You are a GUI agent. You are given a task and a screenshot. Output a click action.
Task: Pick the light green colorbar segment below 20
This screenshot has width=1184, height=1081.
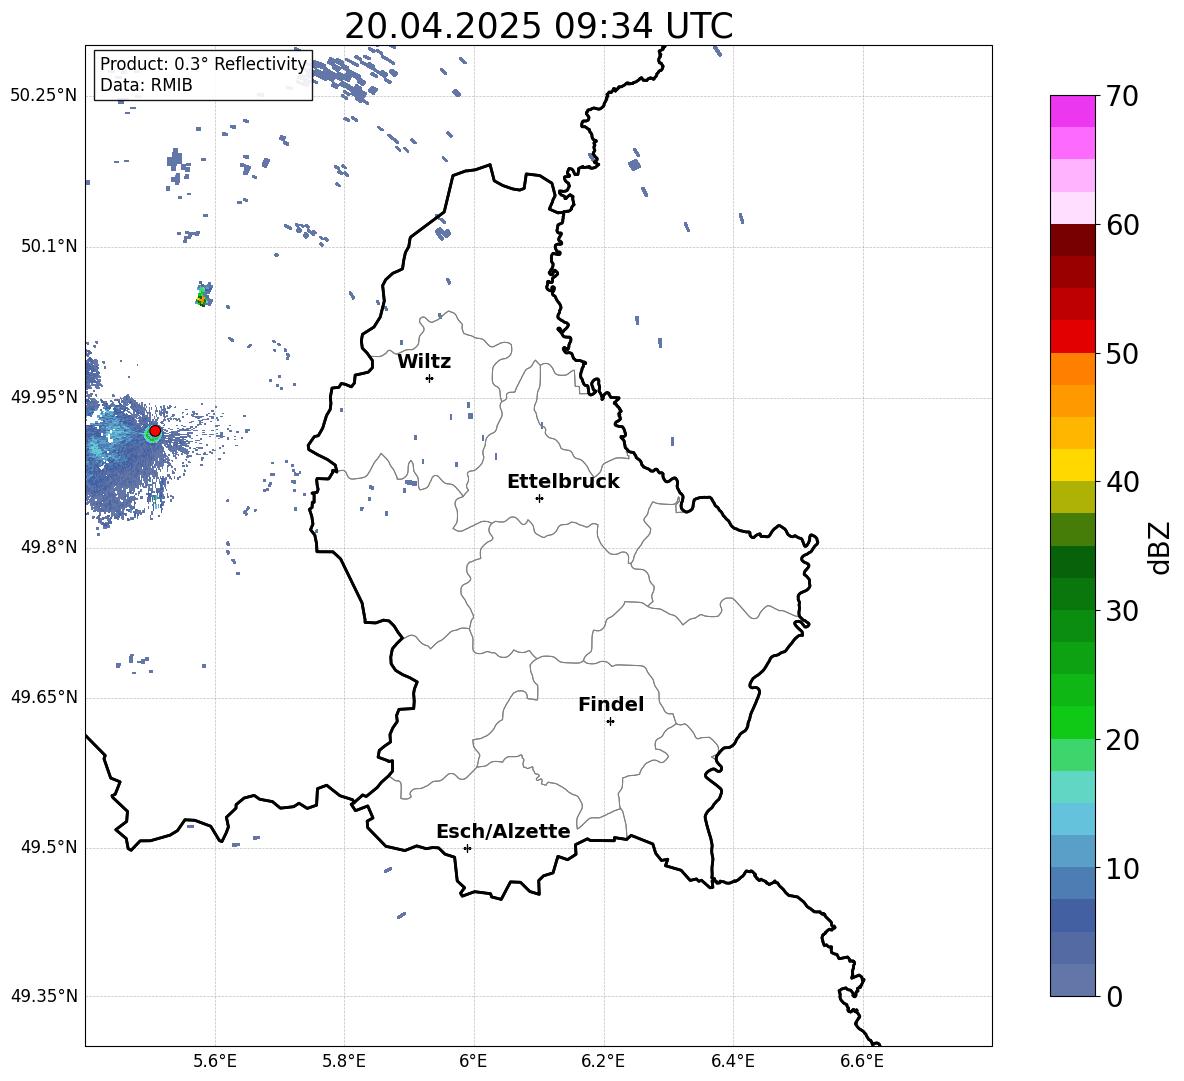pyautogui.click(x=1073, y=755)
